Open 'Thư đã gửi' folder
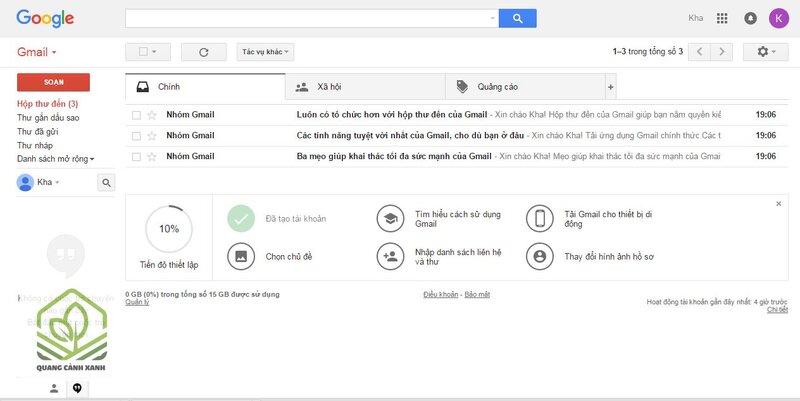Screen dimensions: 800x401 38,132
